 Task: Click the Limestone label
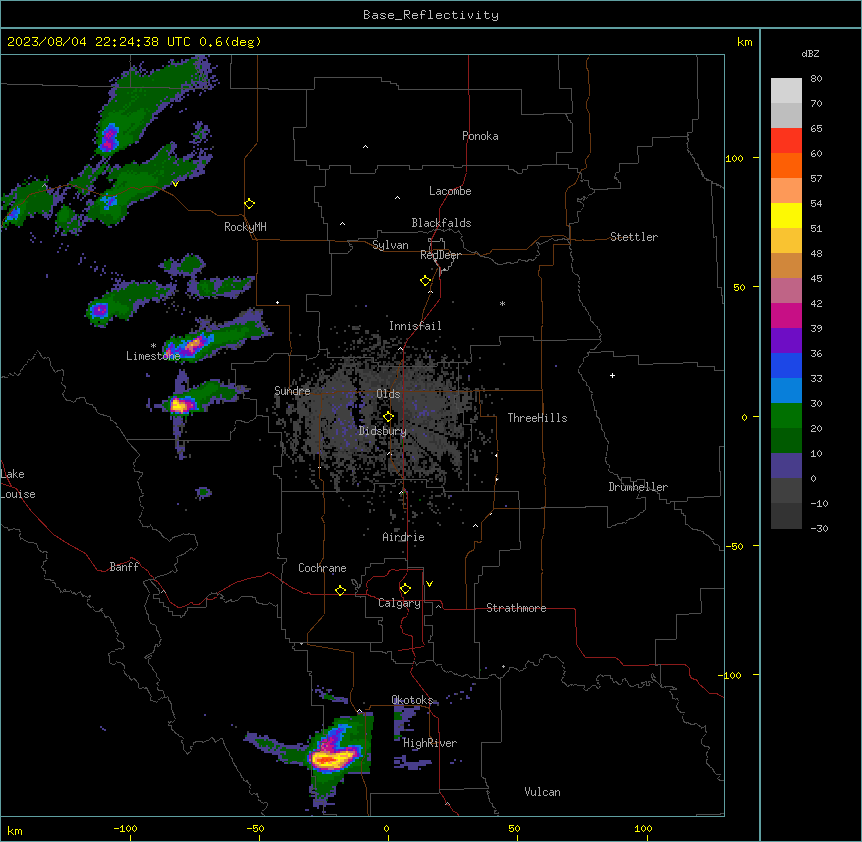click(x=153, y=356)
